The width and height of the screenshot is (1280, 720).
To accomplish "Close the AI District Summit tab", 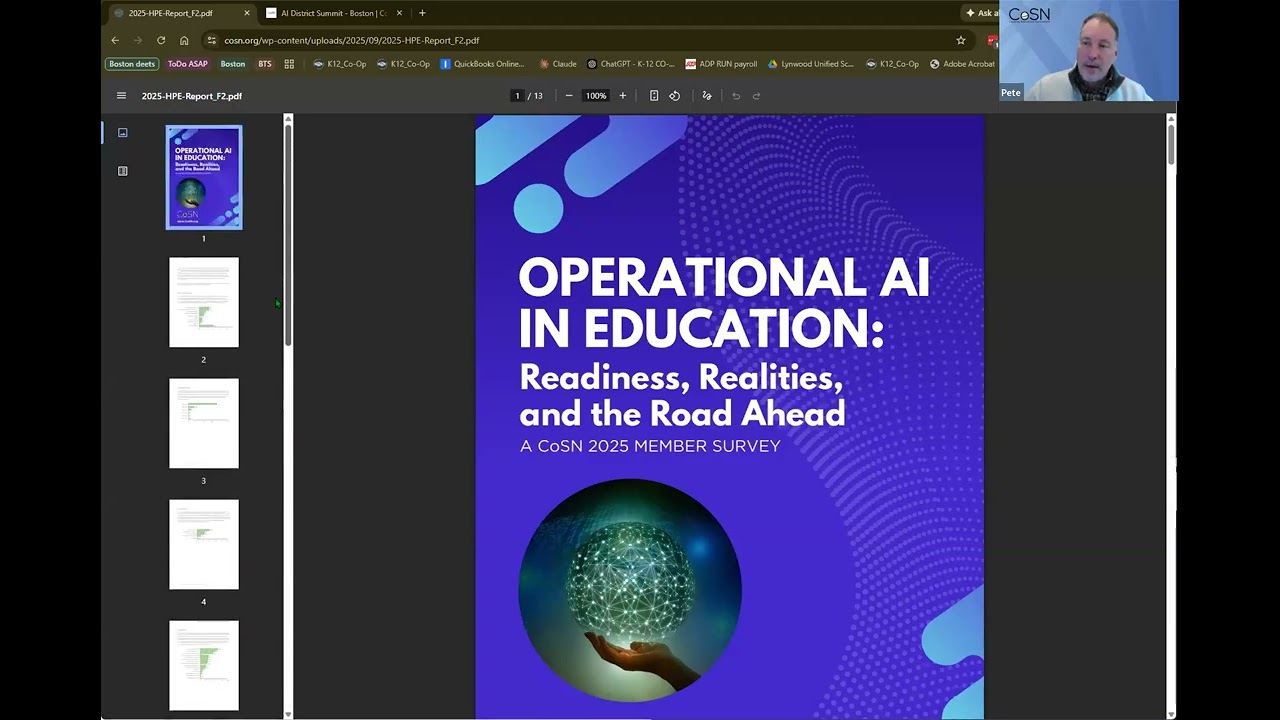I will [399, 13].
